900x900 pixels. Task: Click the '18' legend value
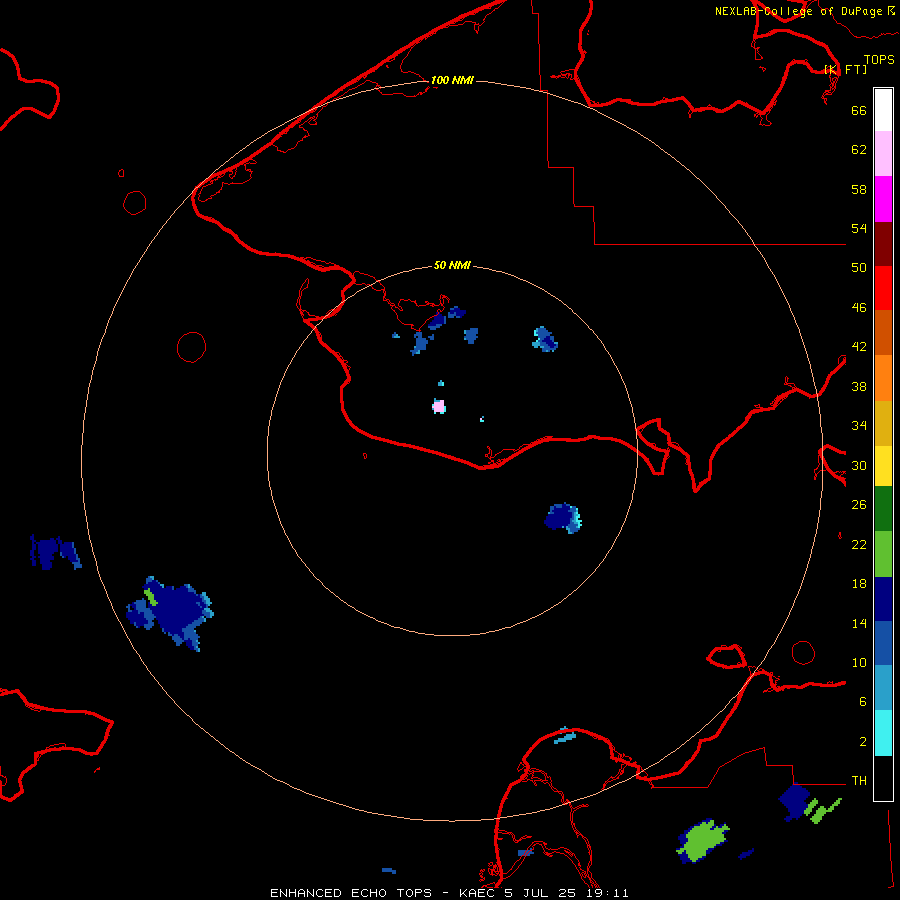coord(859,584)
